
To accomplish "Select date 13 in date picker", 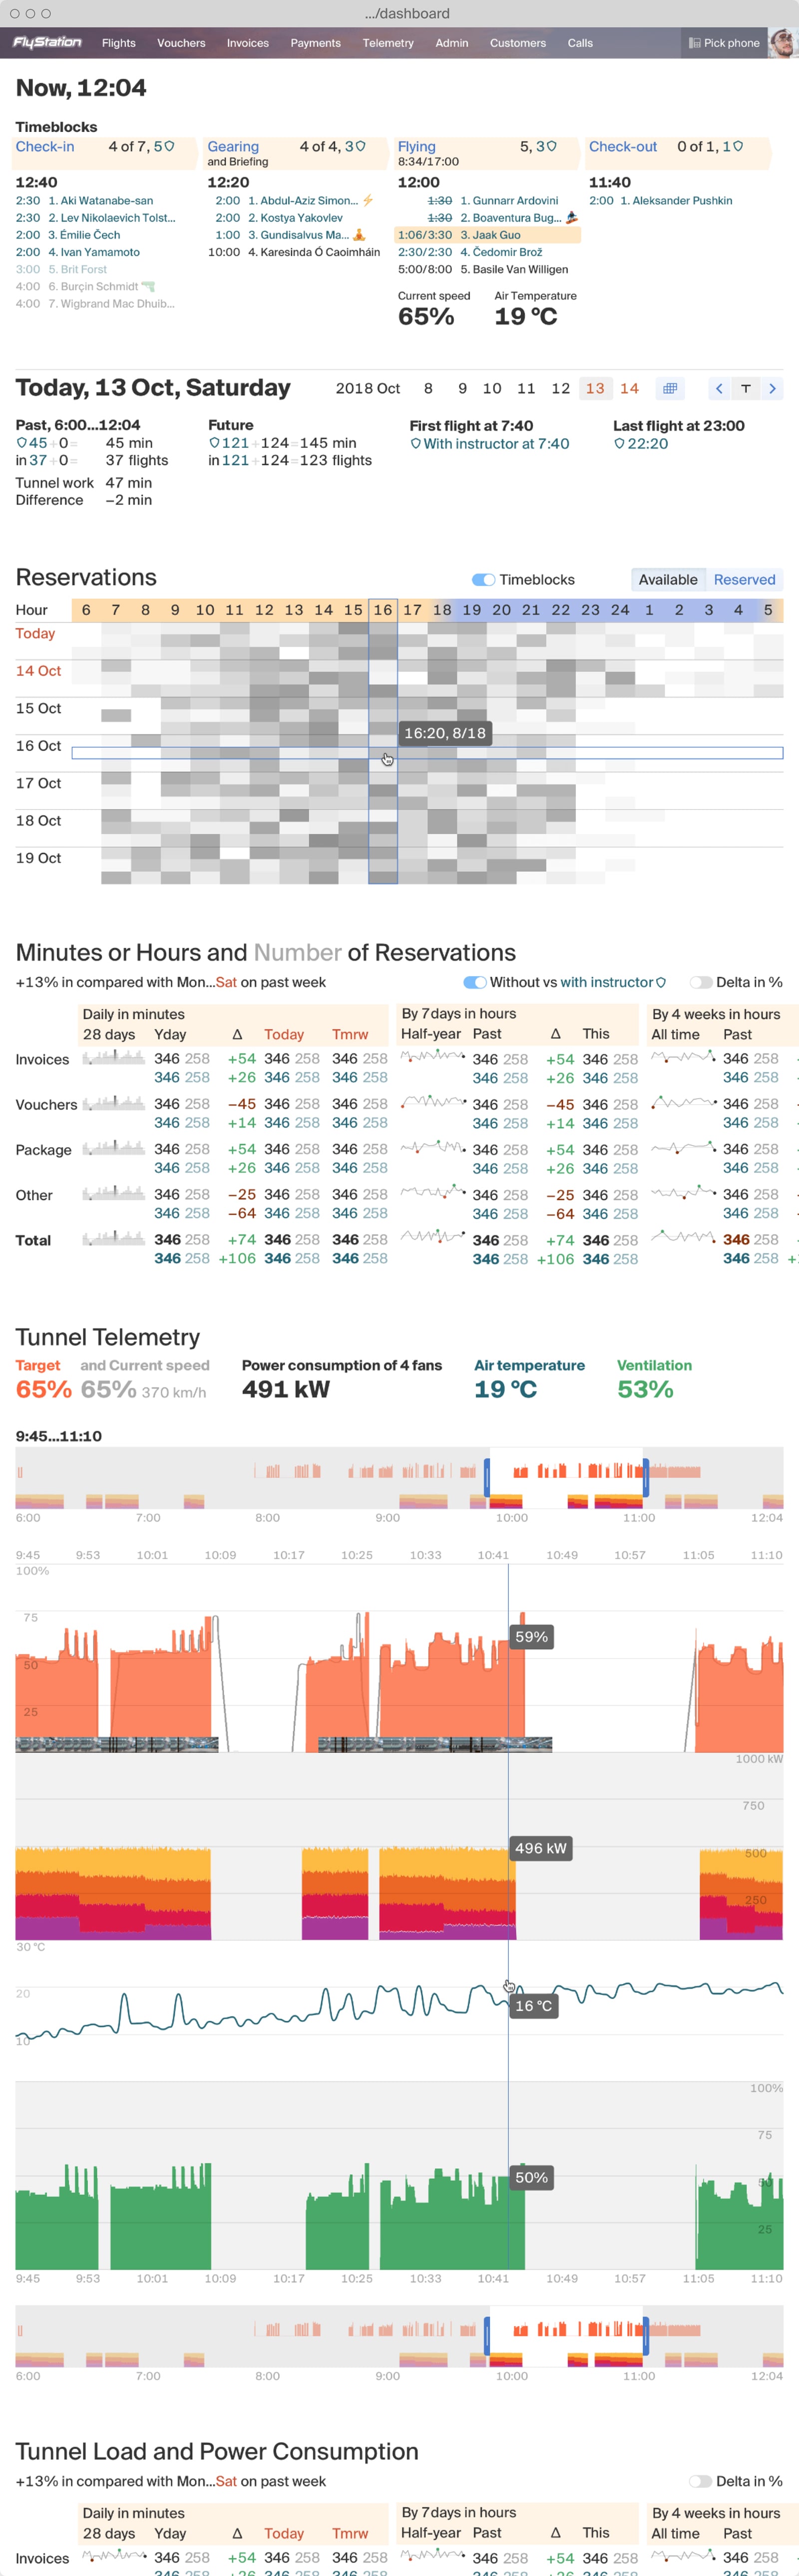I will [x=594, y=388].
